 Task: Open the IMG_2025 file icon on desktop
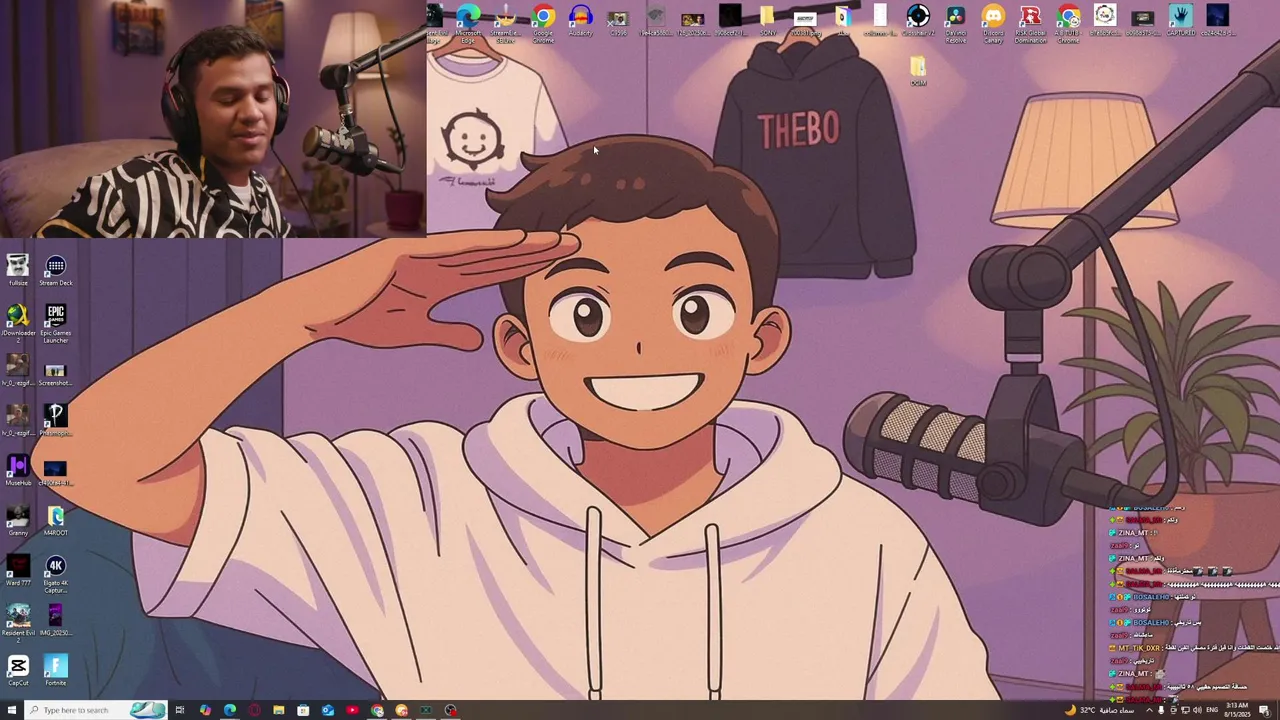(x=55, y=620)
